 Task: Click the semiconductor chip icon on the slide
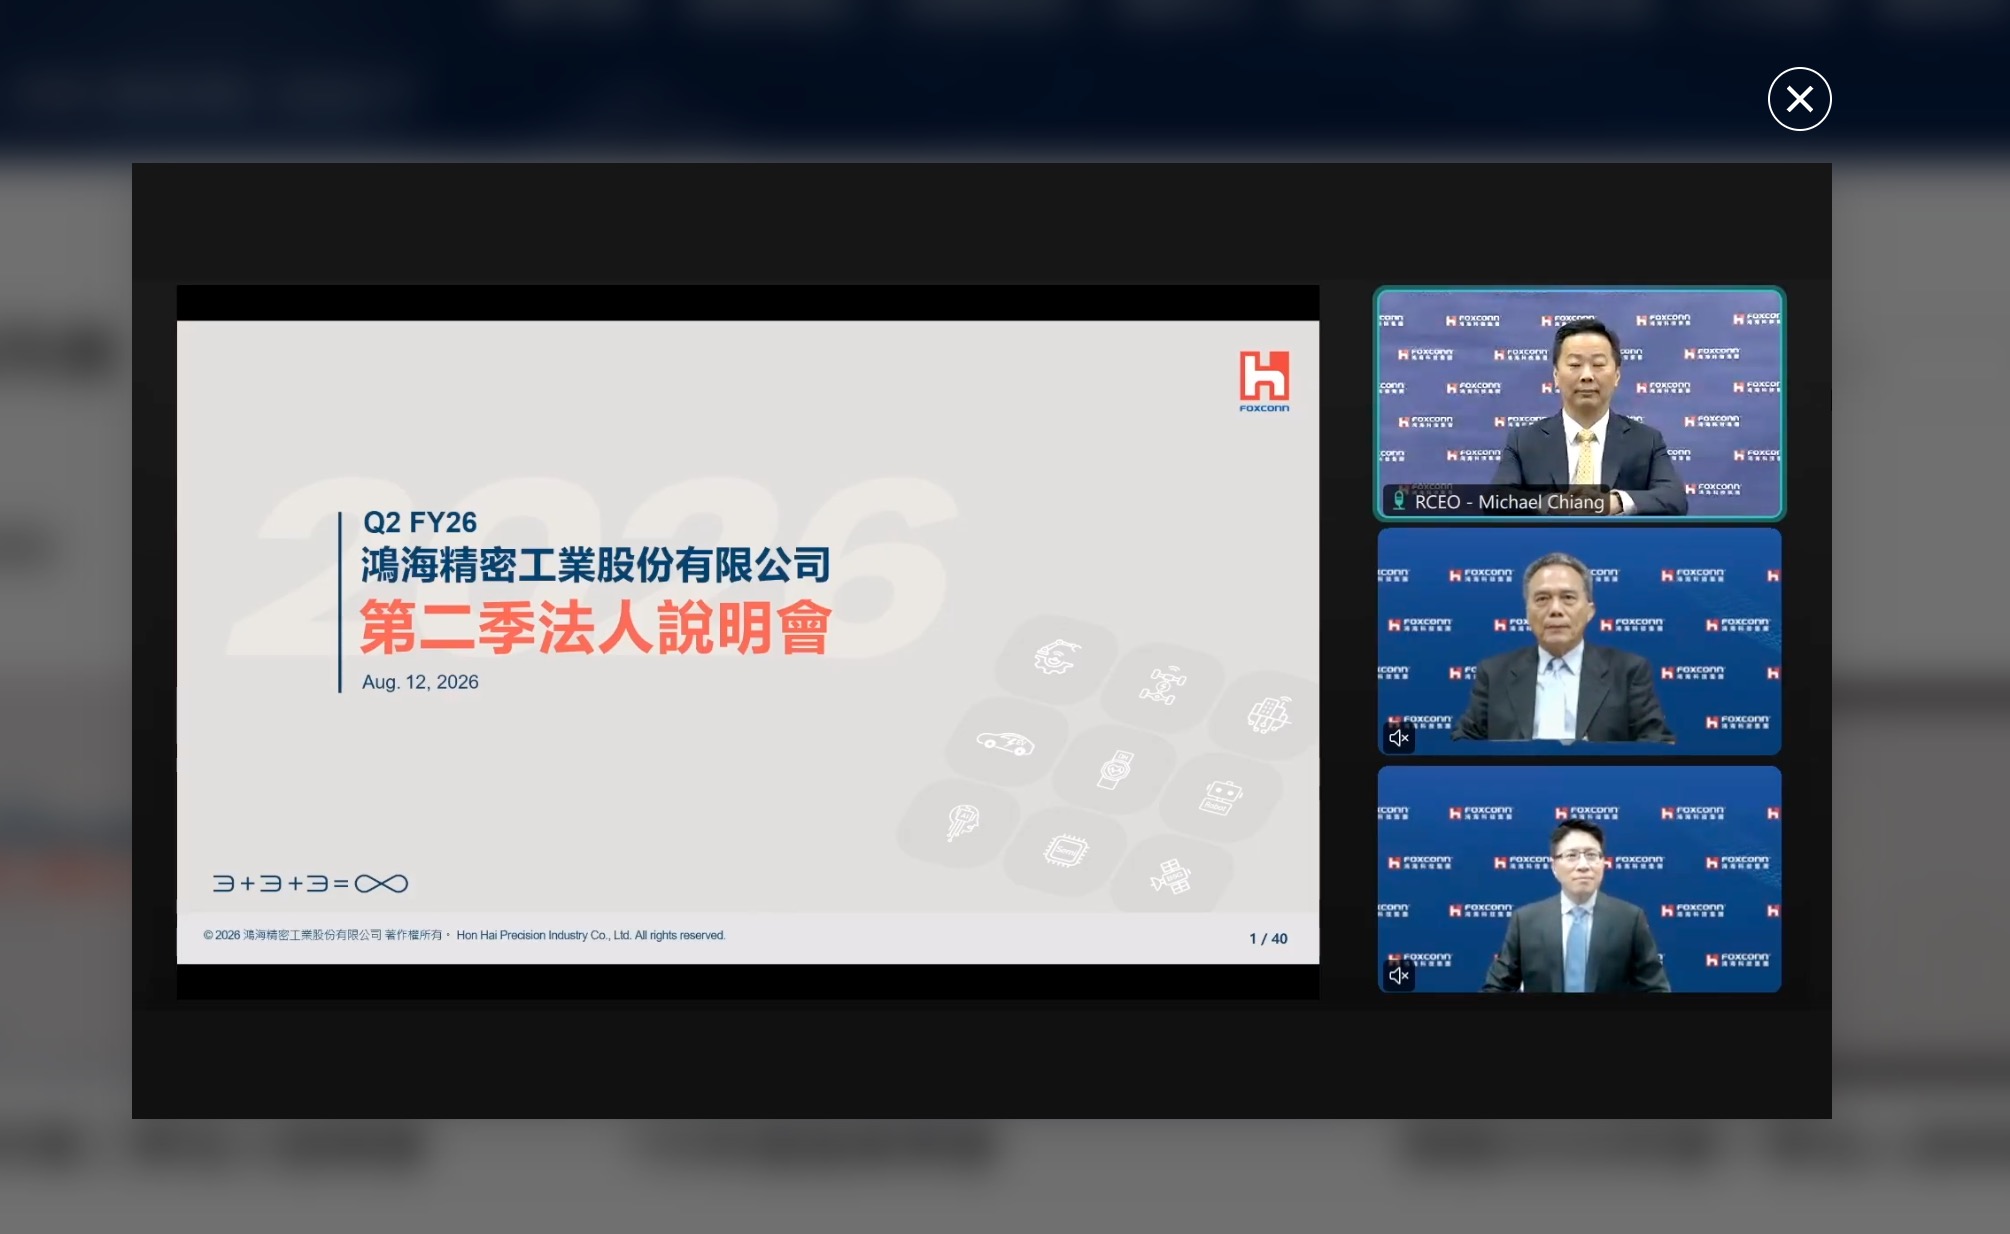[1066, 850]
